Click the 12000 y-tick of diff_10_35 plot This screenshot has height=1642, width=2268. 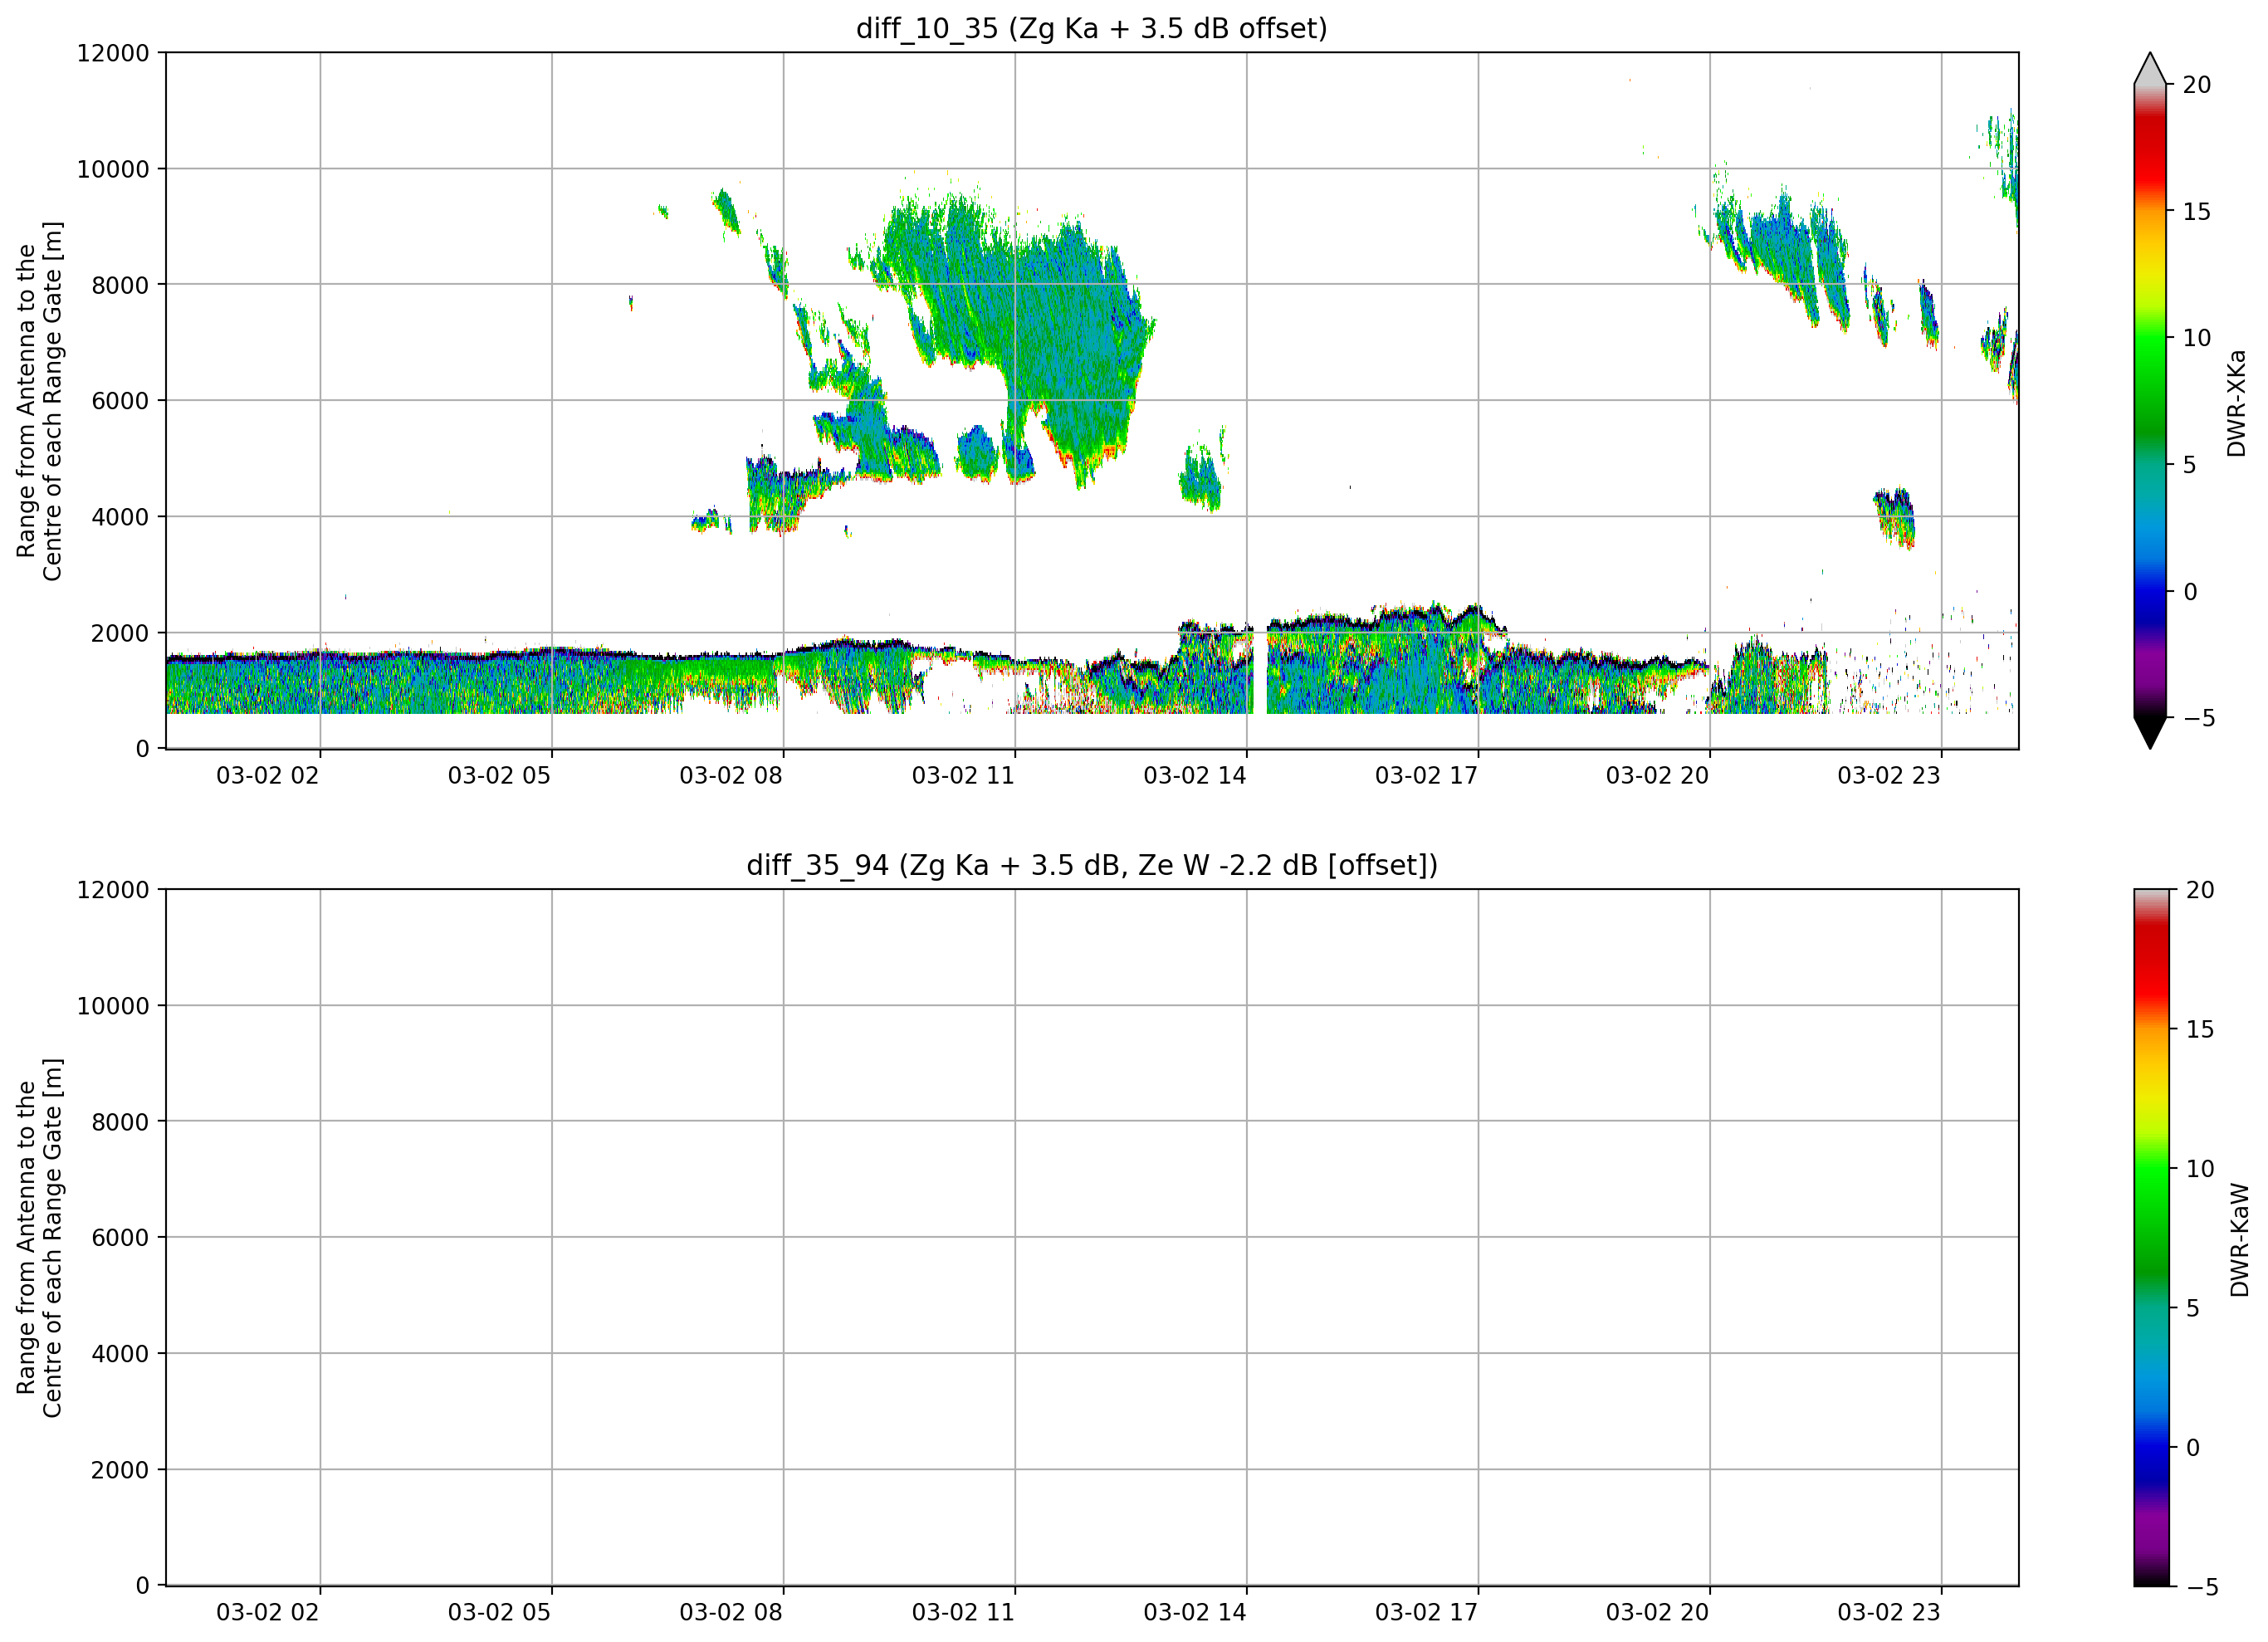coord(113,53)
